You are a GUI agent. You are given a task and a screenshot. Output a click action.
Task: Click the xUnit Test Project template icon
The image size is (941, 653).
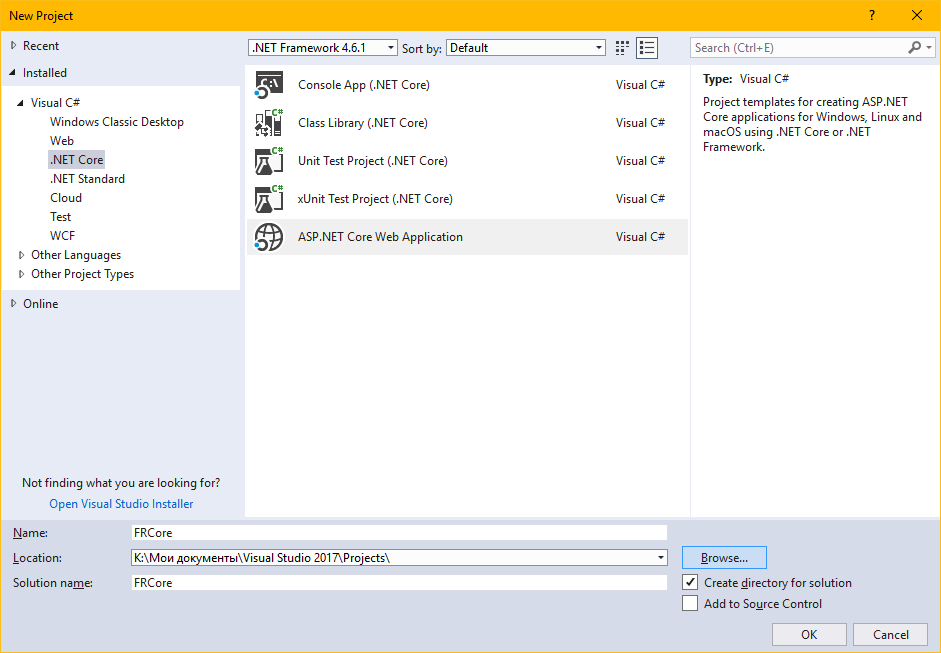268,199
